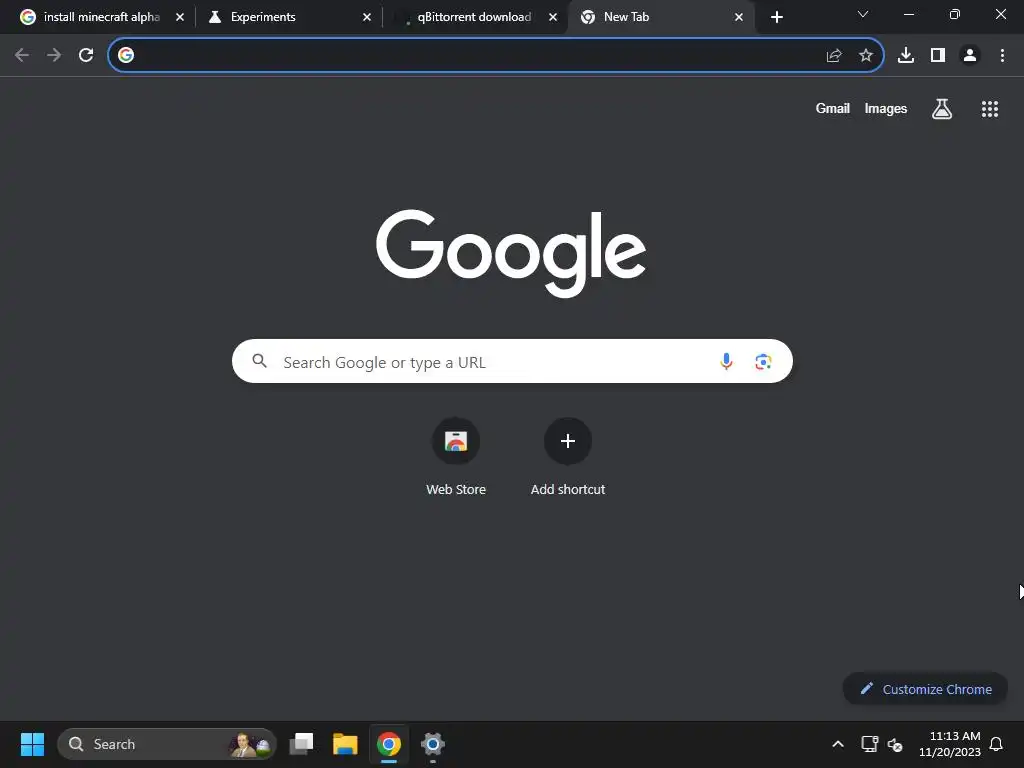Close the New Tab tab
1024x768 pixels.
739,17
